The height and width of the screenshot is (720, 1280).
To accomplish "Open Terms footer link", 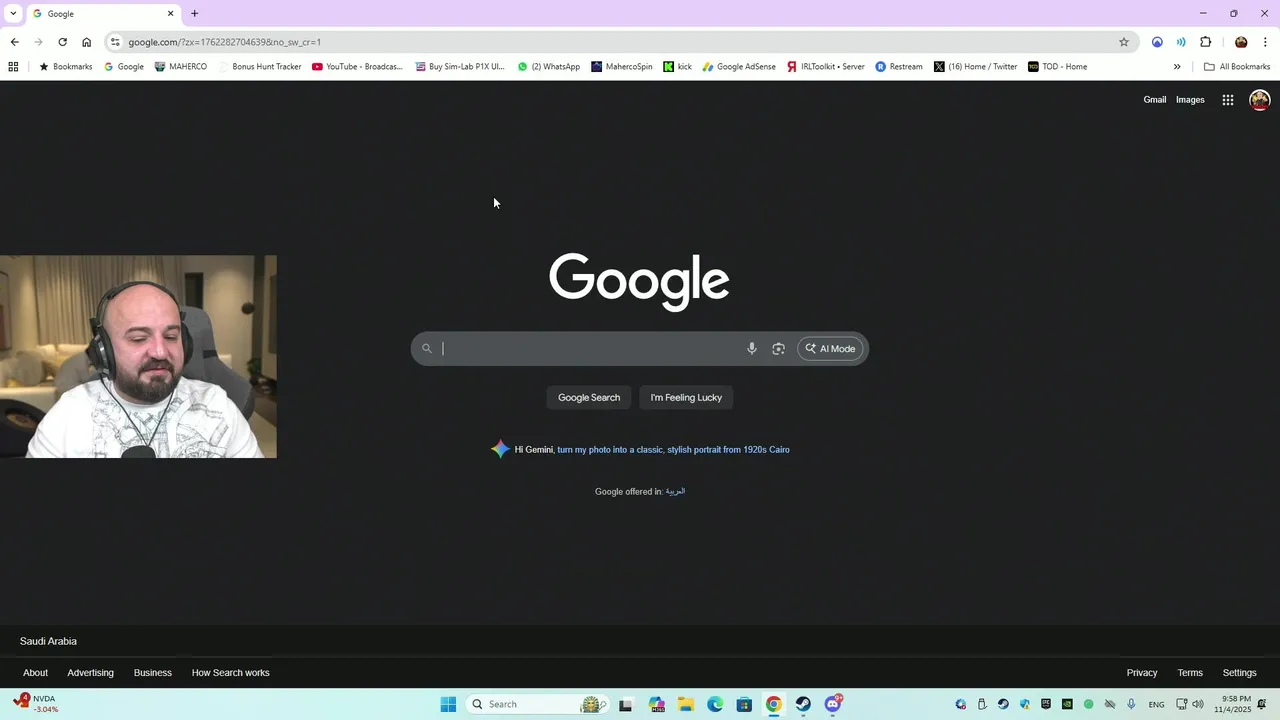I will (1190, 673).
